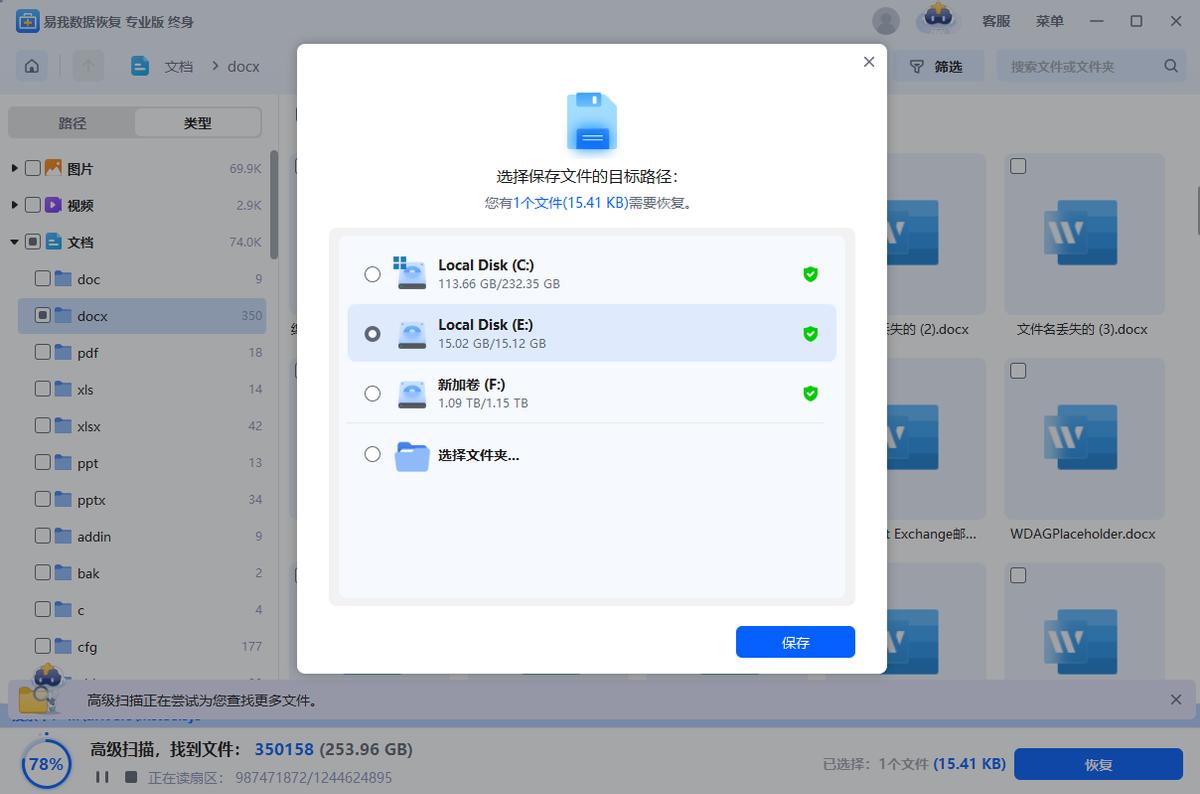Click the 保存 button in the dialog
Viewport: 1200px width, 794px height.
(795, 642)
